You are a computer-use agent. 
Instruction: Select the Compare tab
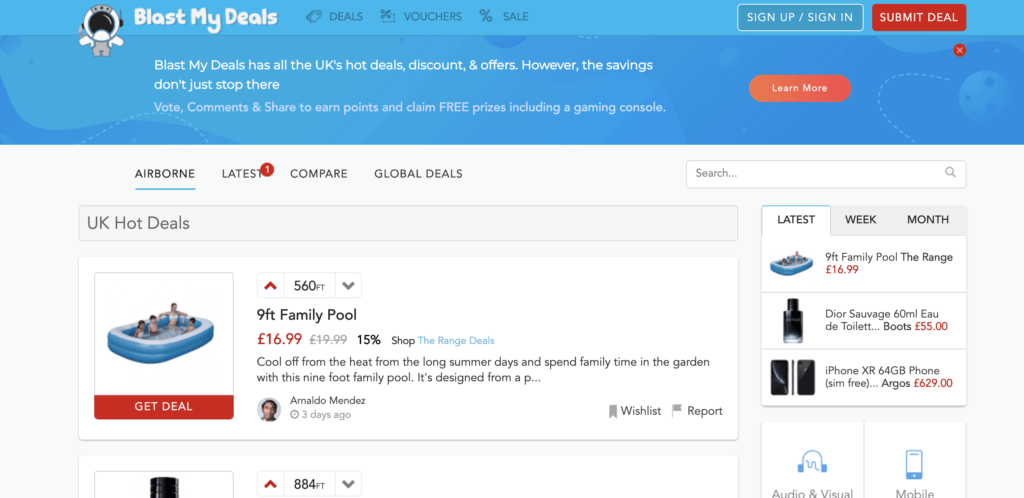tap(319, 174)
